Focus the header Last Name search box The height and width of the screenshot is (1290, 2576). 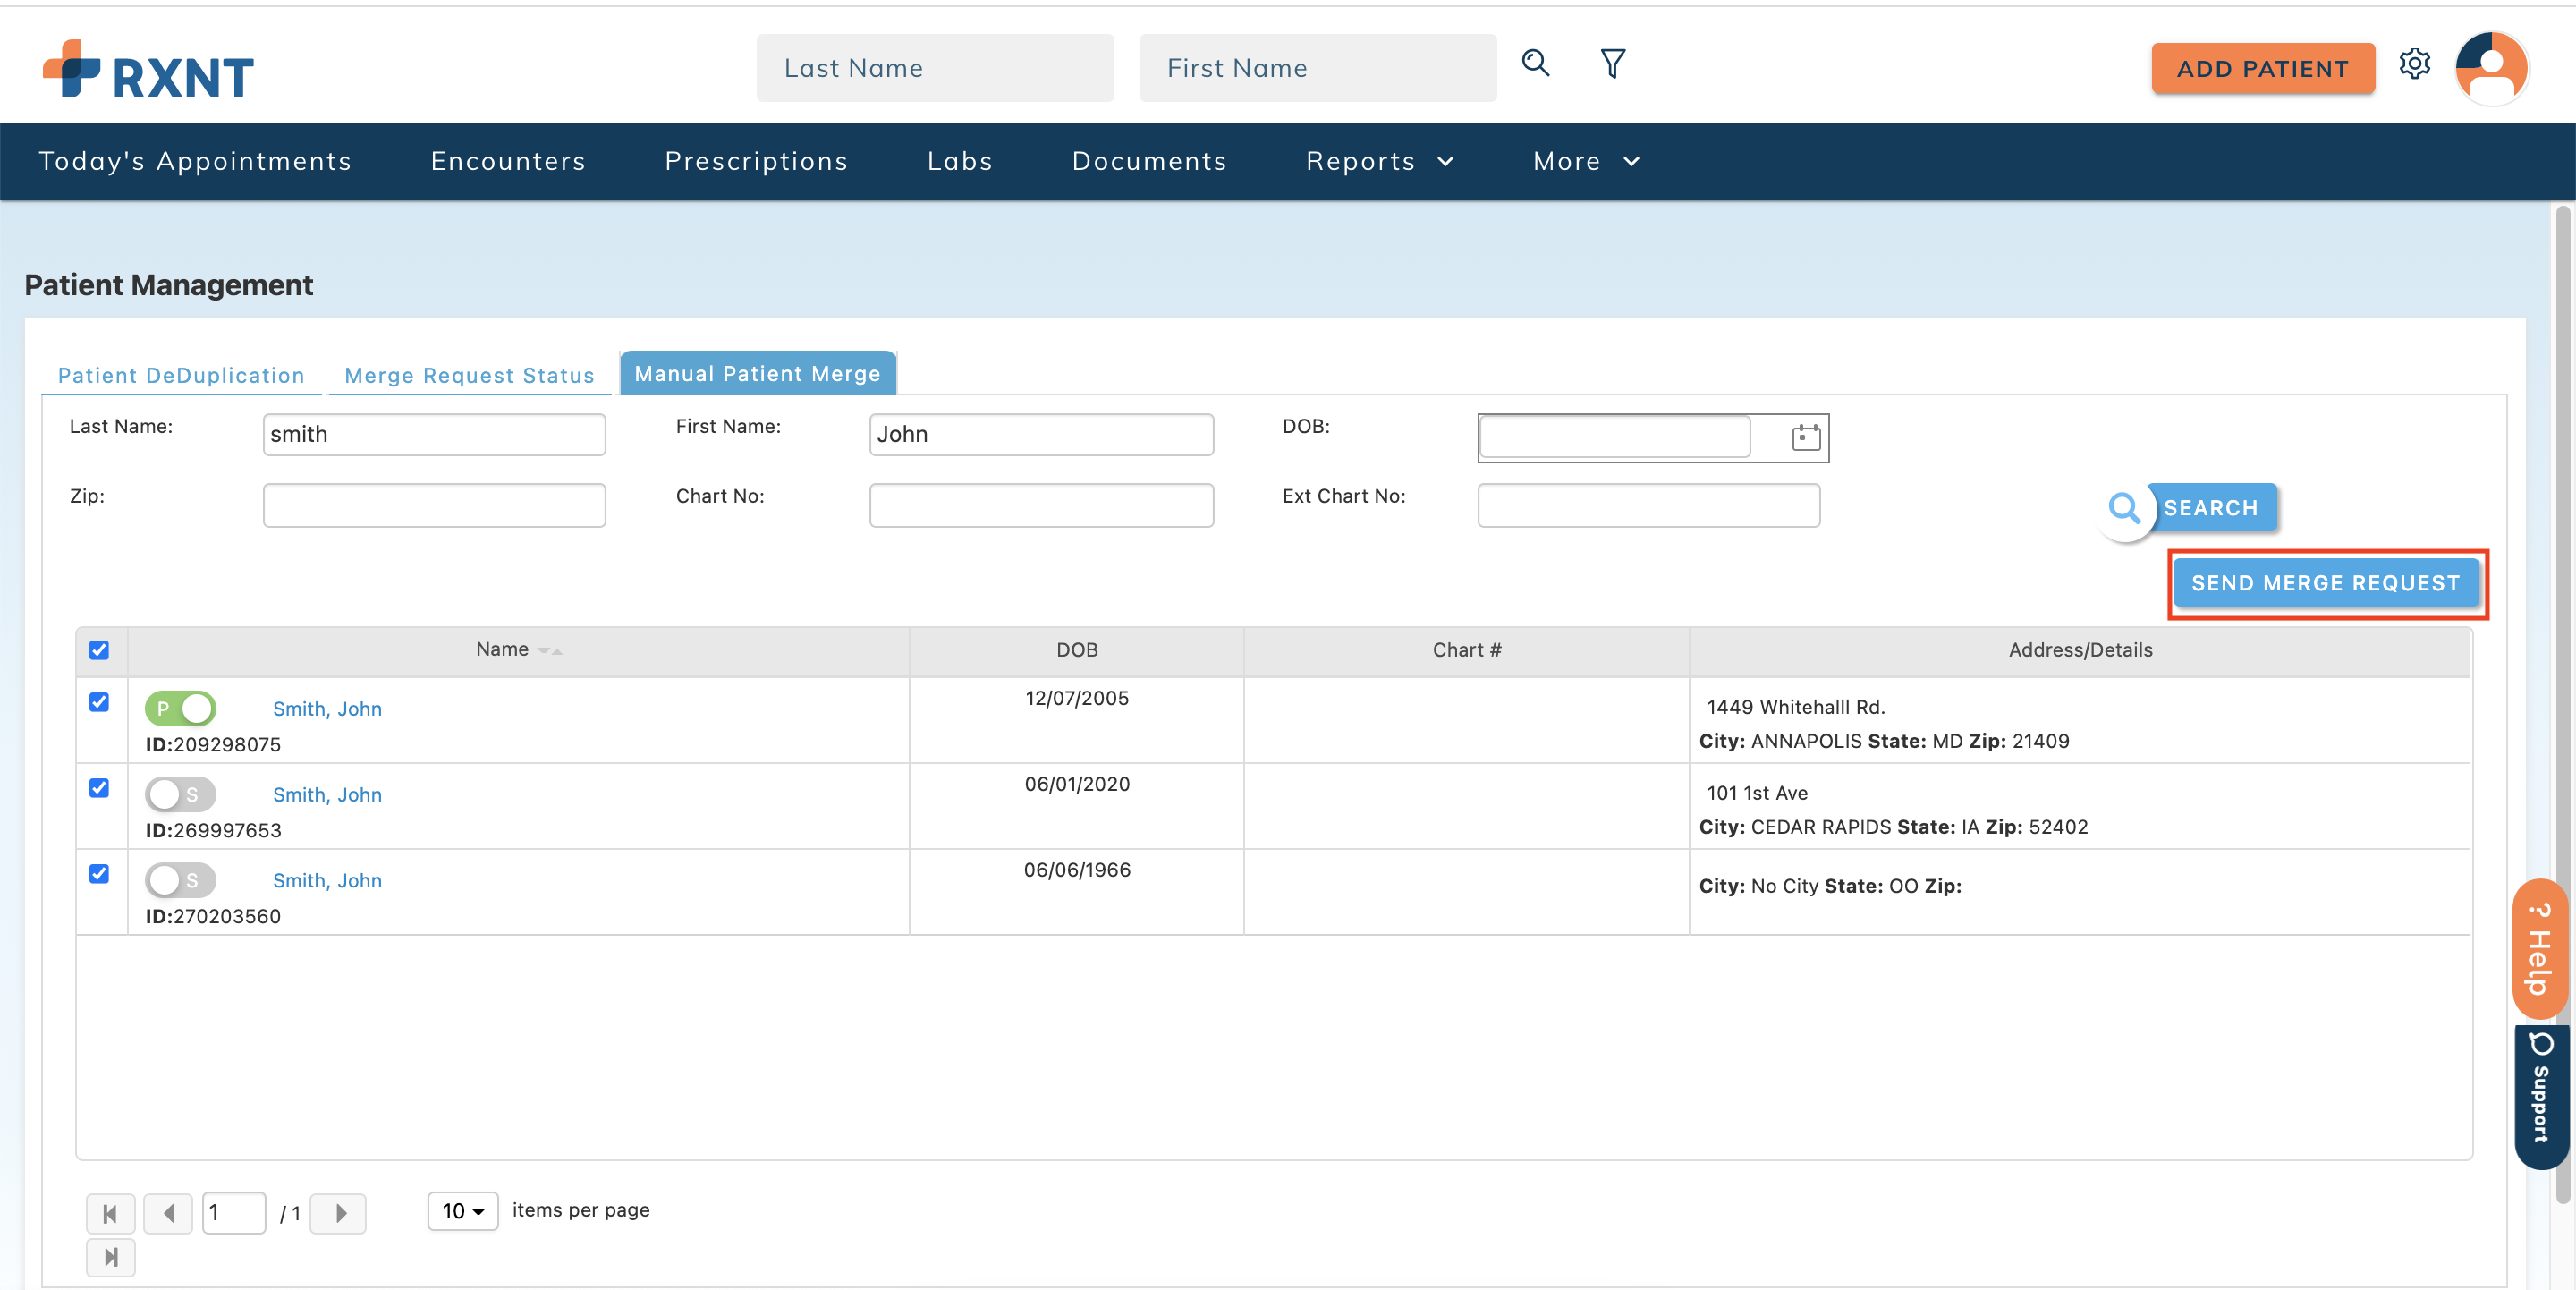click(x=935, y=68)
